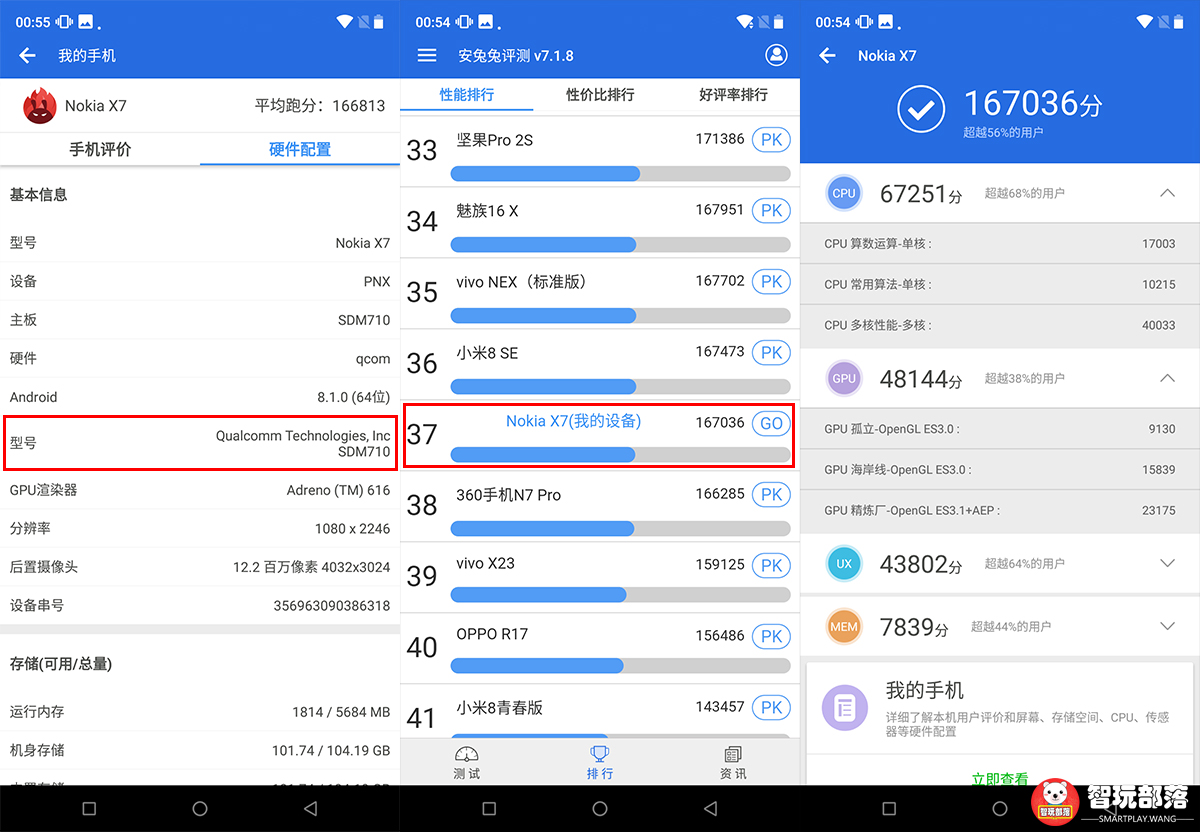The width and height of the screenshot is (1200, 832).
Task: Tap GPU 孤立-OpenGL ES3.0 9130 row
Action: [x=1000, y=429]
